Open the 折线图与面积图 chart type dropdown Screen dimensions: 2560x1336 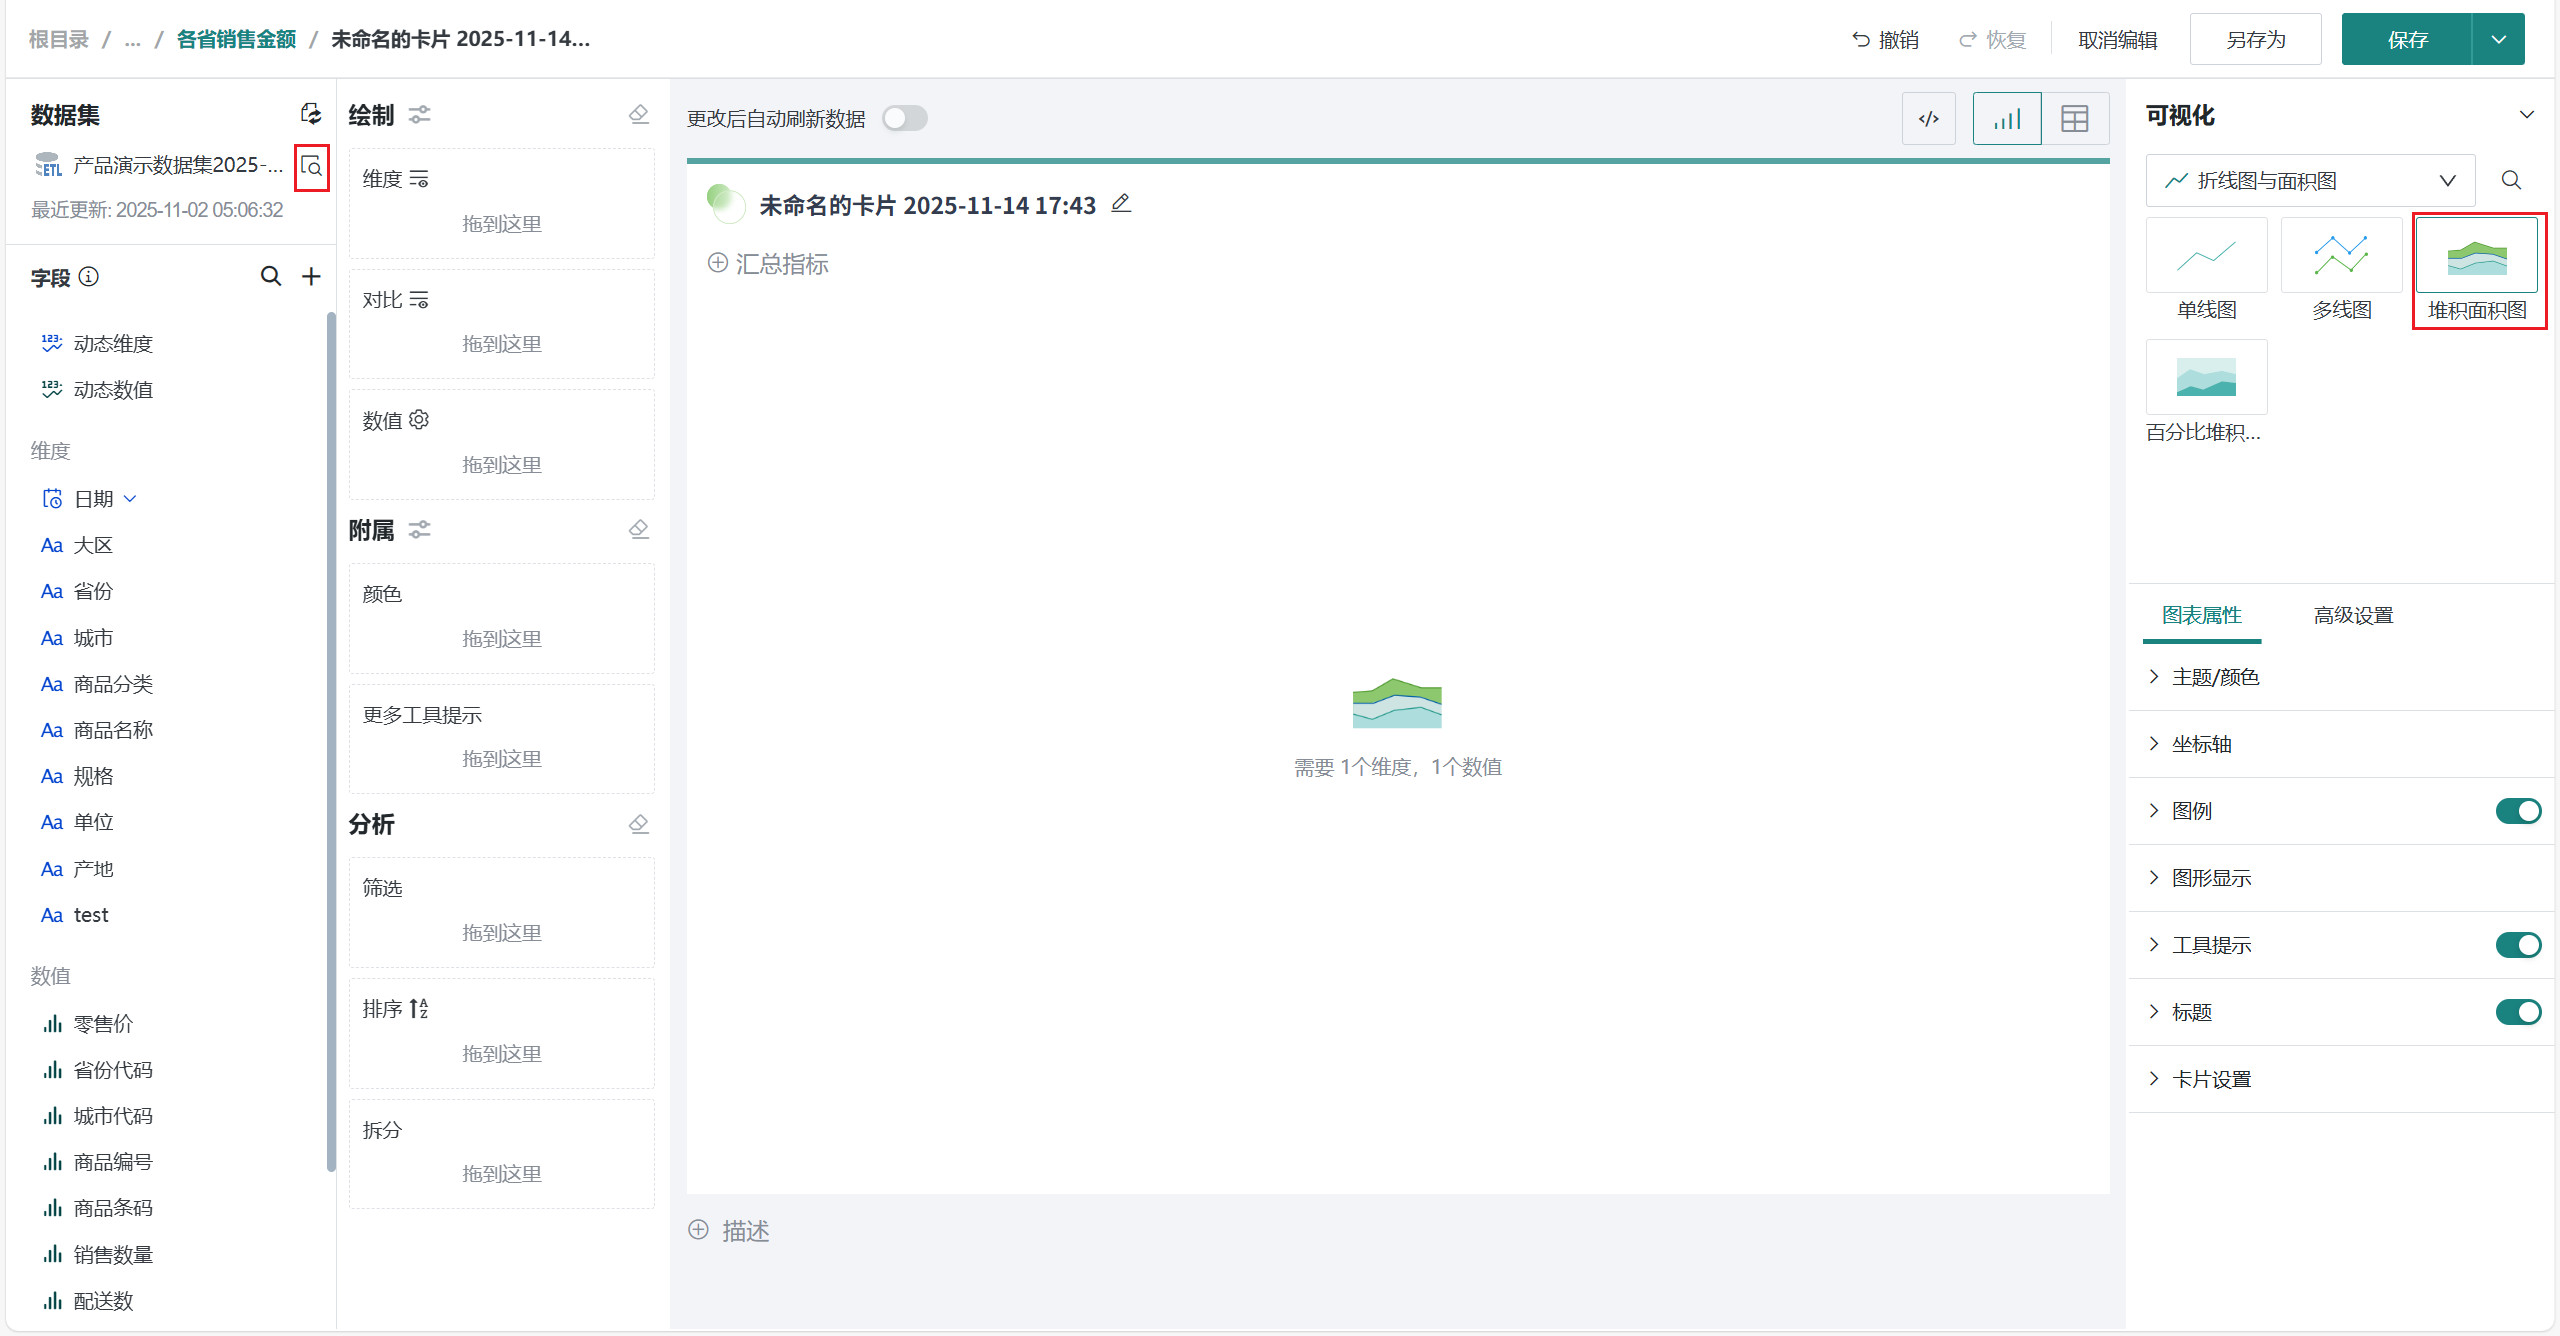point(2310,180)
